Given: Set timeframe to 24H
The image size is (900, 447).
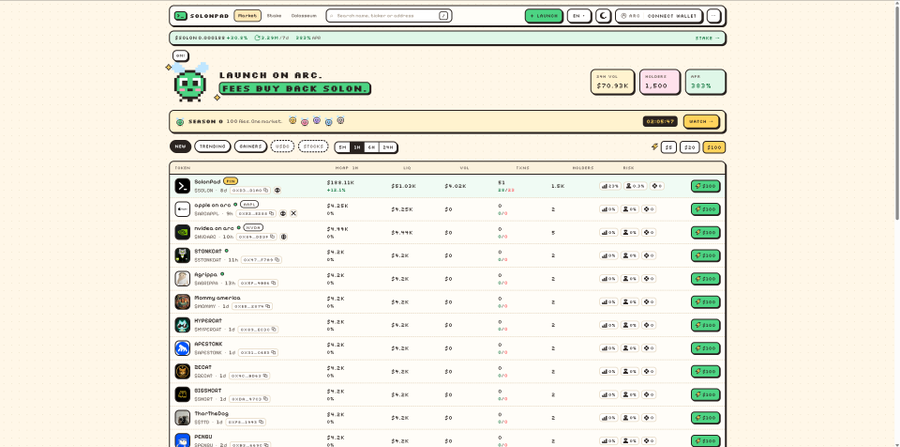Looking at the screenshot, I should pos(388,147).
